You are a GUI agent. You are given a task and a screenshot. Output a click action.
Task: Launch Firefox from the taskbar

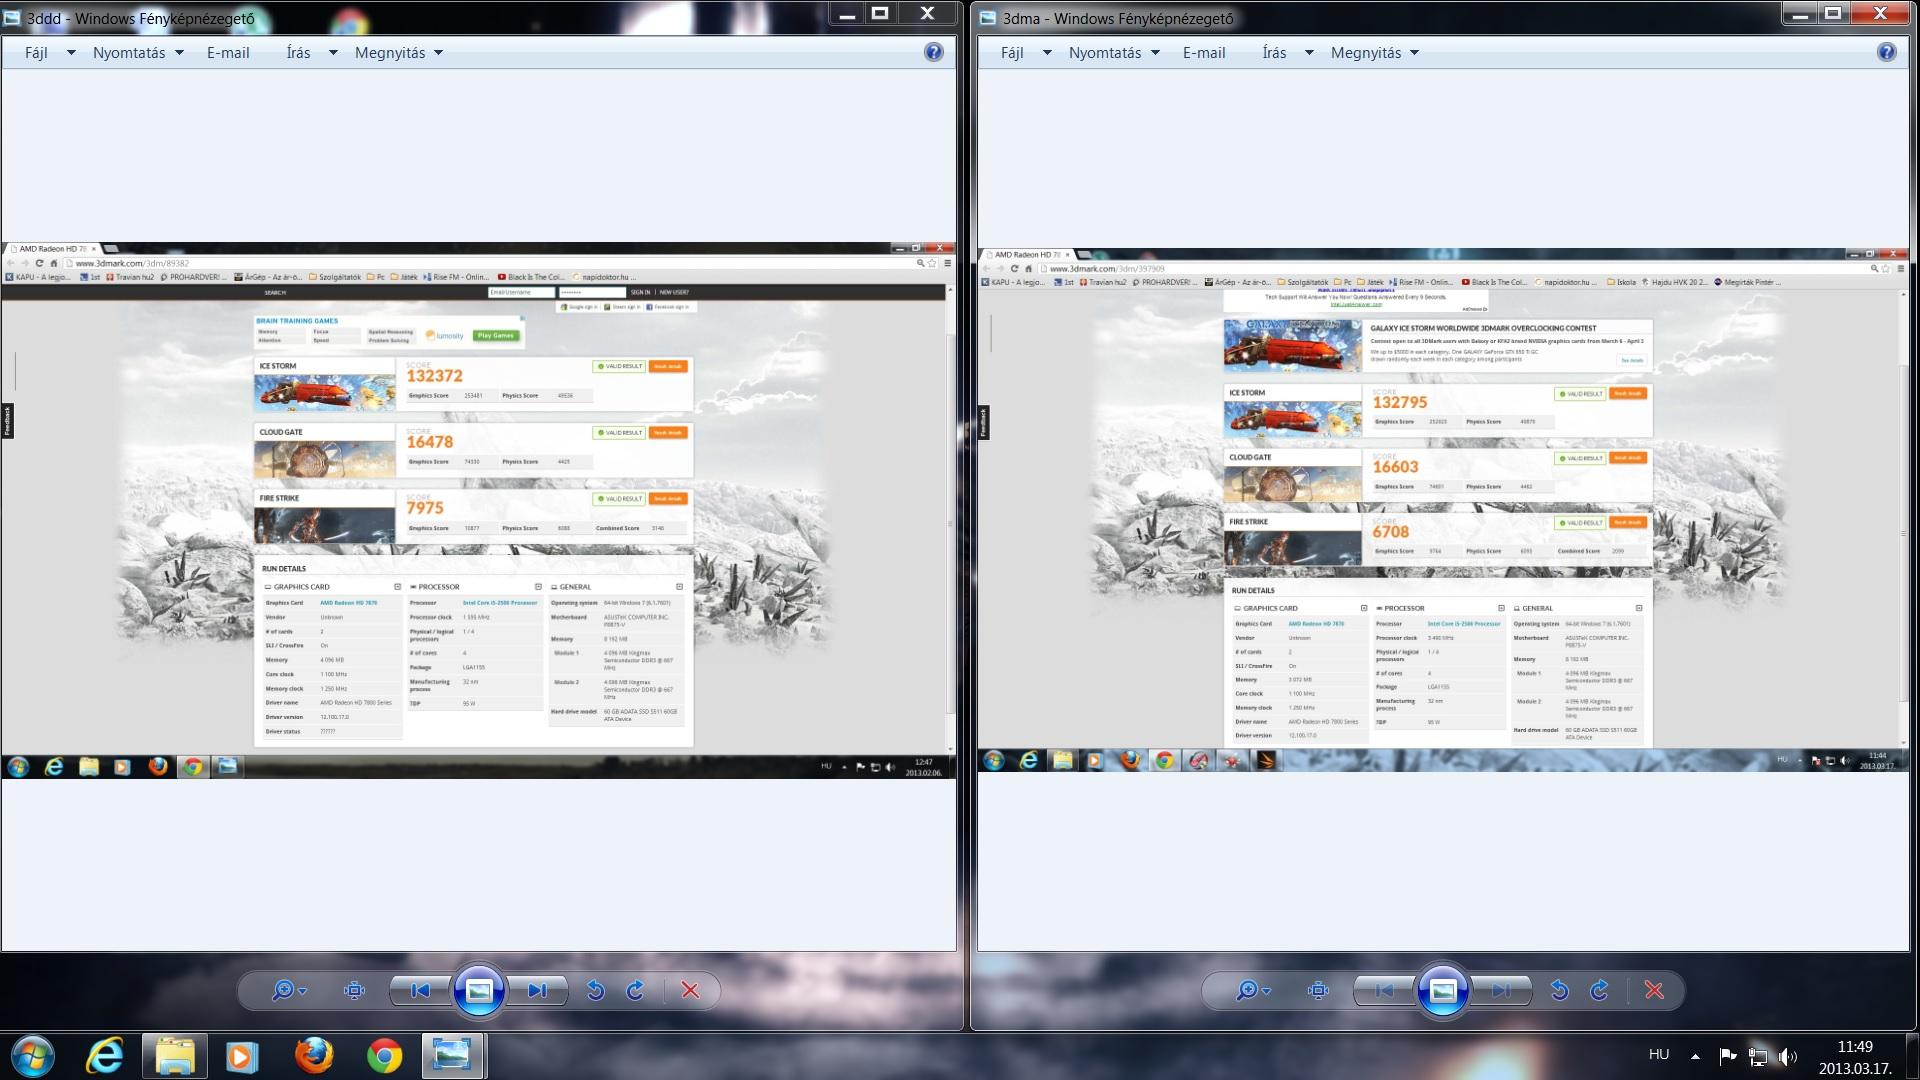point(313,1056)
